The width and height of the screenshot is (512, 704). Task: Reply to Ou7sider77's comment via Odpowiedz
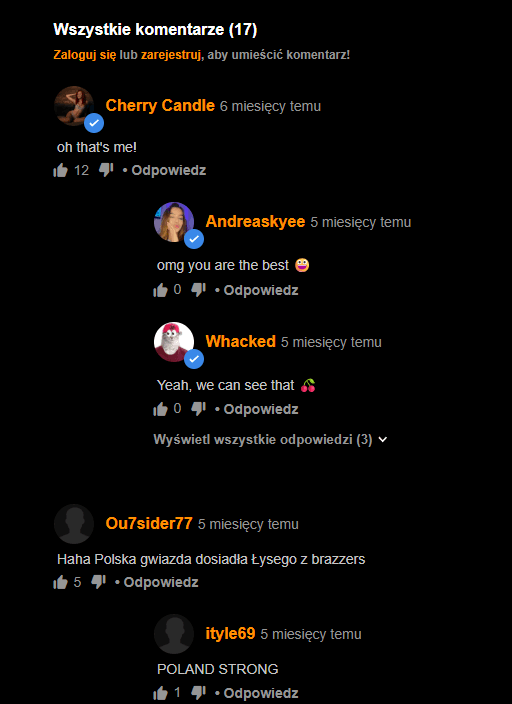click(161, 582)
